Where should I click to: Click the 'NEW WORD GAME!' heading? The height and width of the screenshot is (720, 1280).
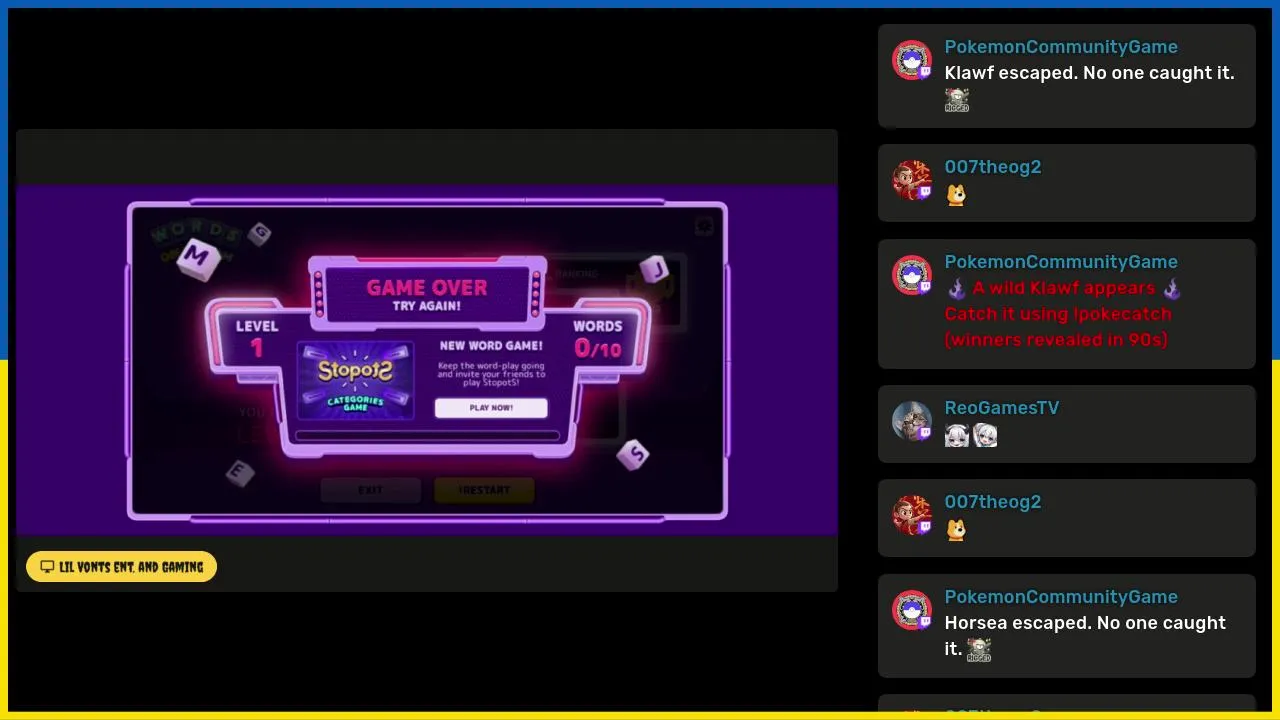tap(491, 346)
